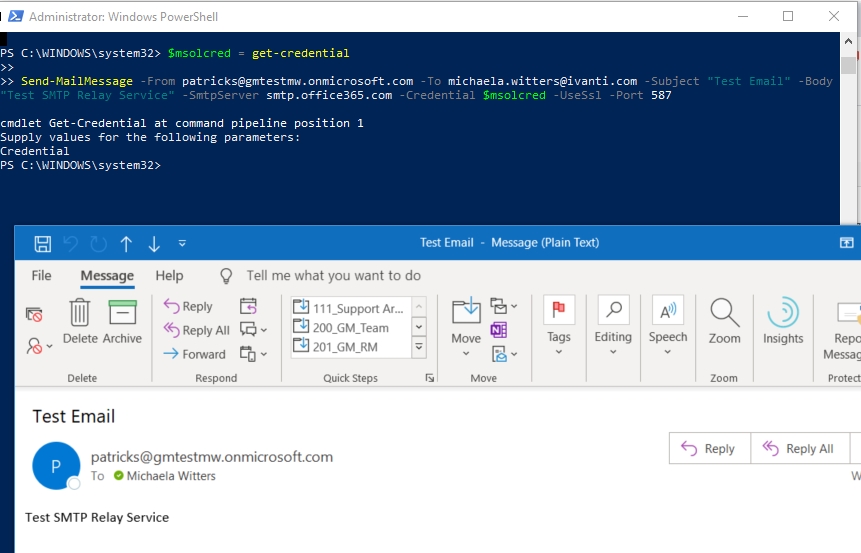The image size is (861, 553).
Task: Delete the Test Email message
Action: tap(80, 321)
